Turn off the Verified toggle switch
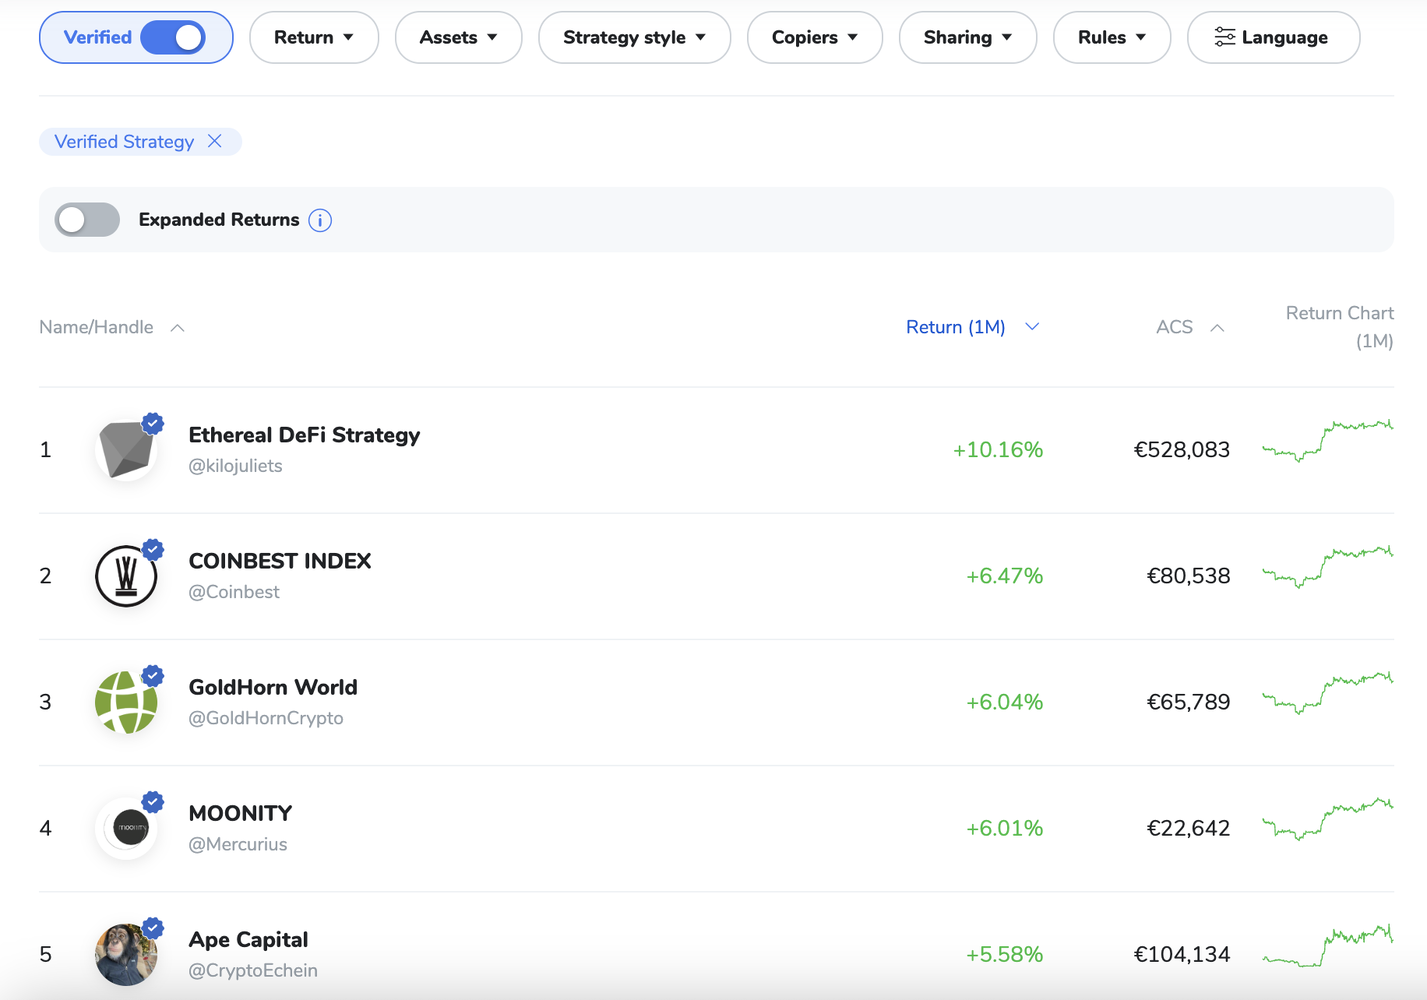This screenshot has height=1000, width=1427. [x=173, y=38]
